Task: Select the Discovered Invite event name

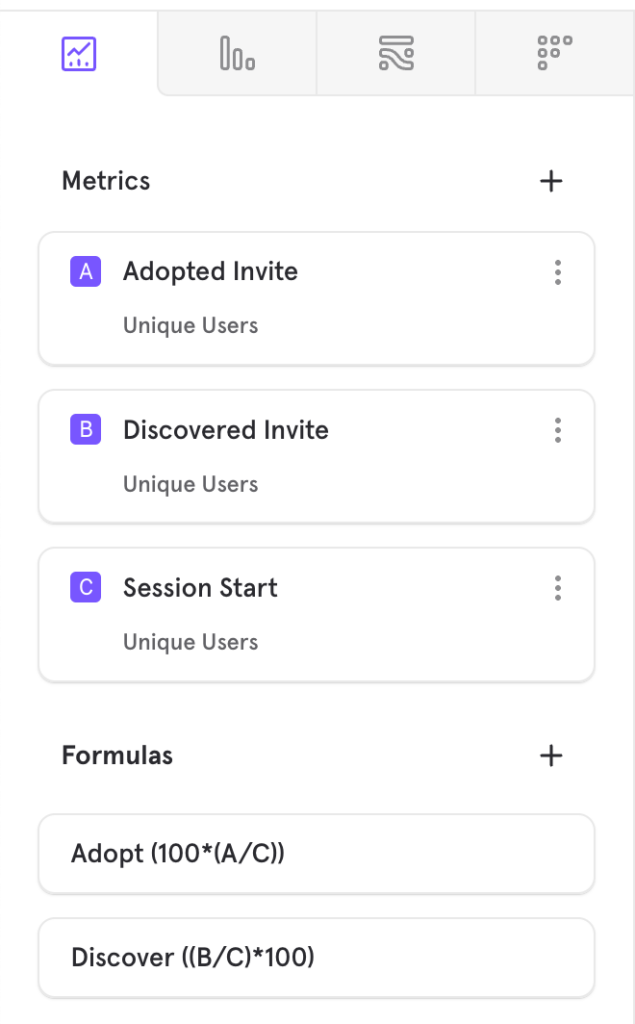Action: (x=226, y=430)
